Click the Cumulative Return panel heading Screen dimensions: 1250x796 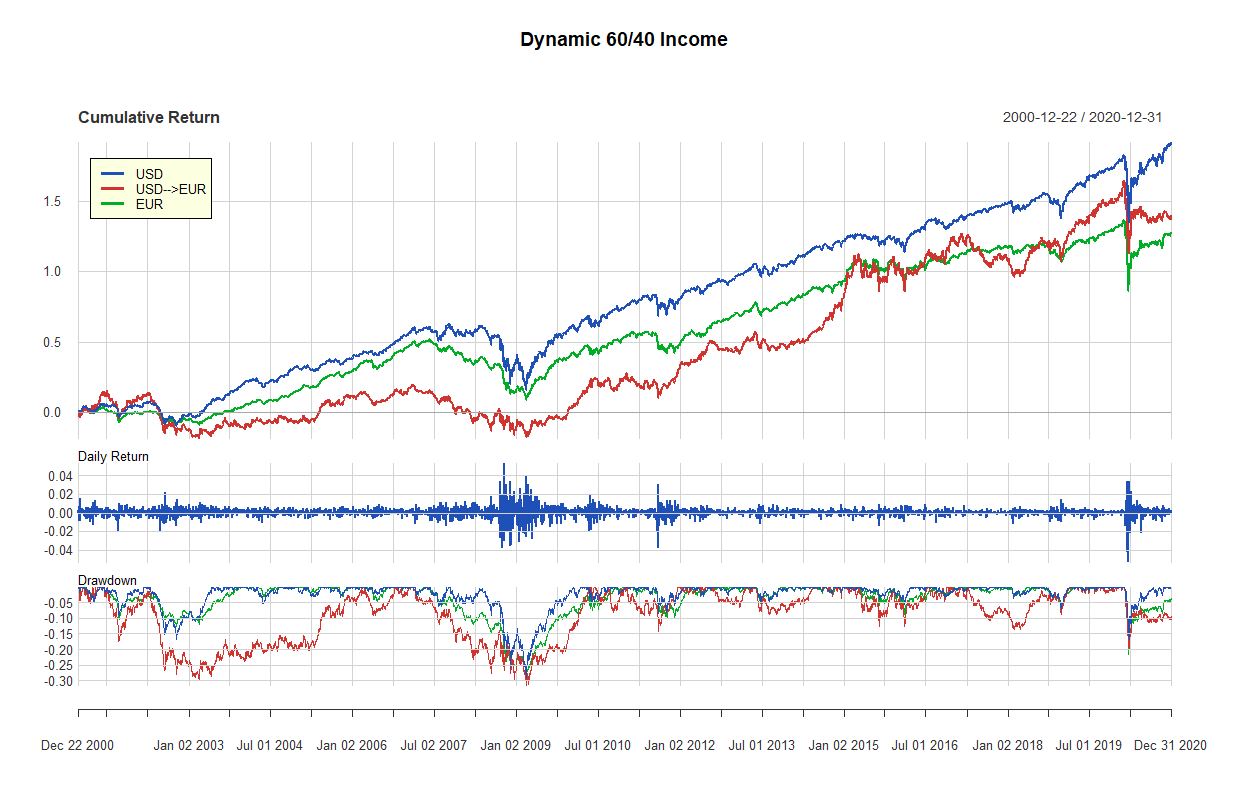tap(149, 118)
